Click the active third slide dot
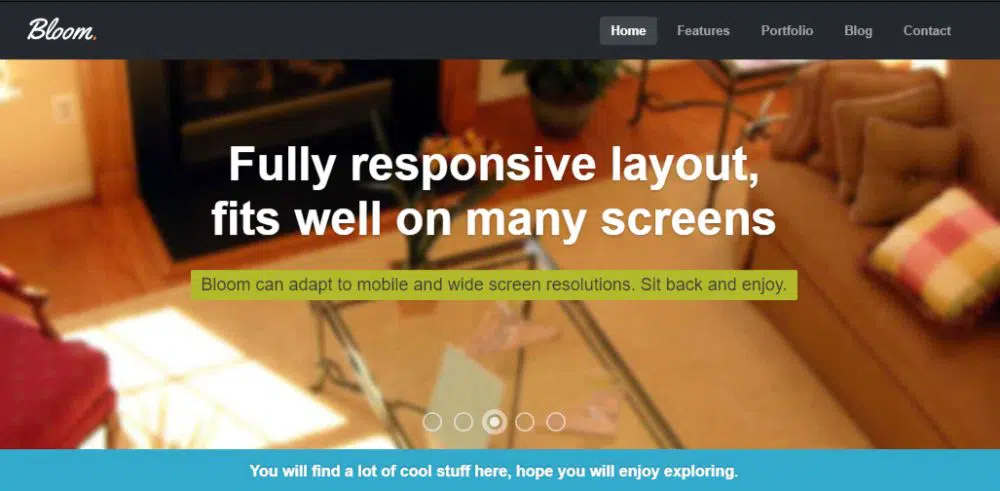This screenshot has height=491, width=1000. tap(494, 422)
